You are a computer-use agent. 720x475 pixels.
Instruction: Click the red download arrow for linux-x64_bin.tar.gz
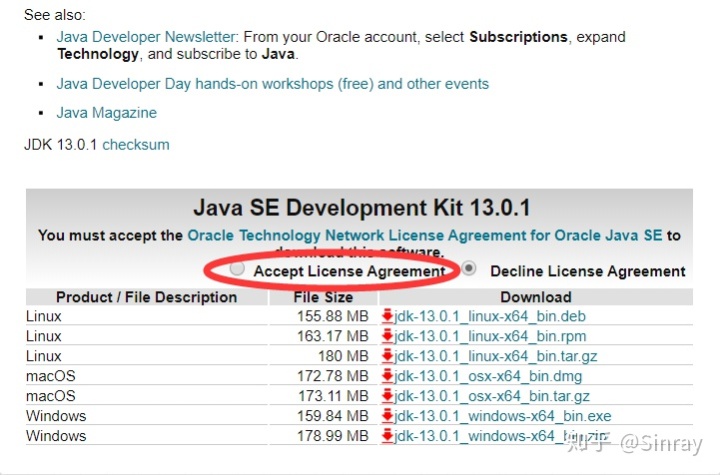click(388, 356)
